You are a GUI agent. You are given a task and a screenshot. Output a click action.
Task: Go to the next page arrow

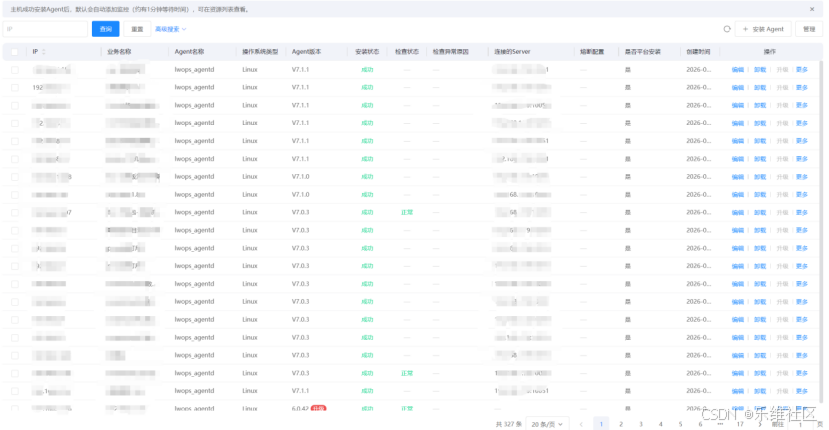coord(760,424)
